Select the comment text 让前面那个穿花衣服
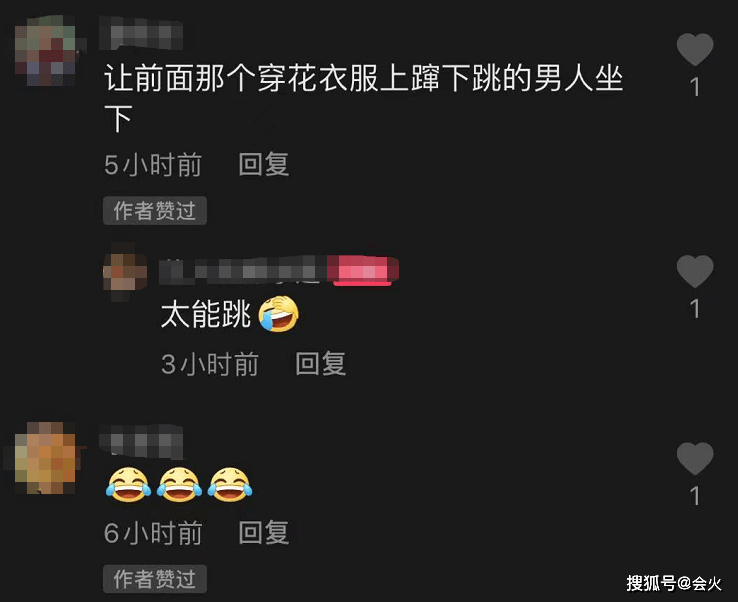This screenshot has height=602, width=738. pyautogui.click(x=241, y=78)
